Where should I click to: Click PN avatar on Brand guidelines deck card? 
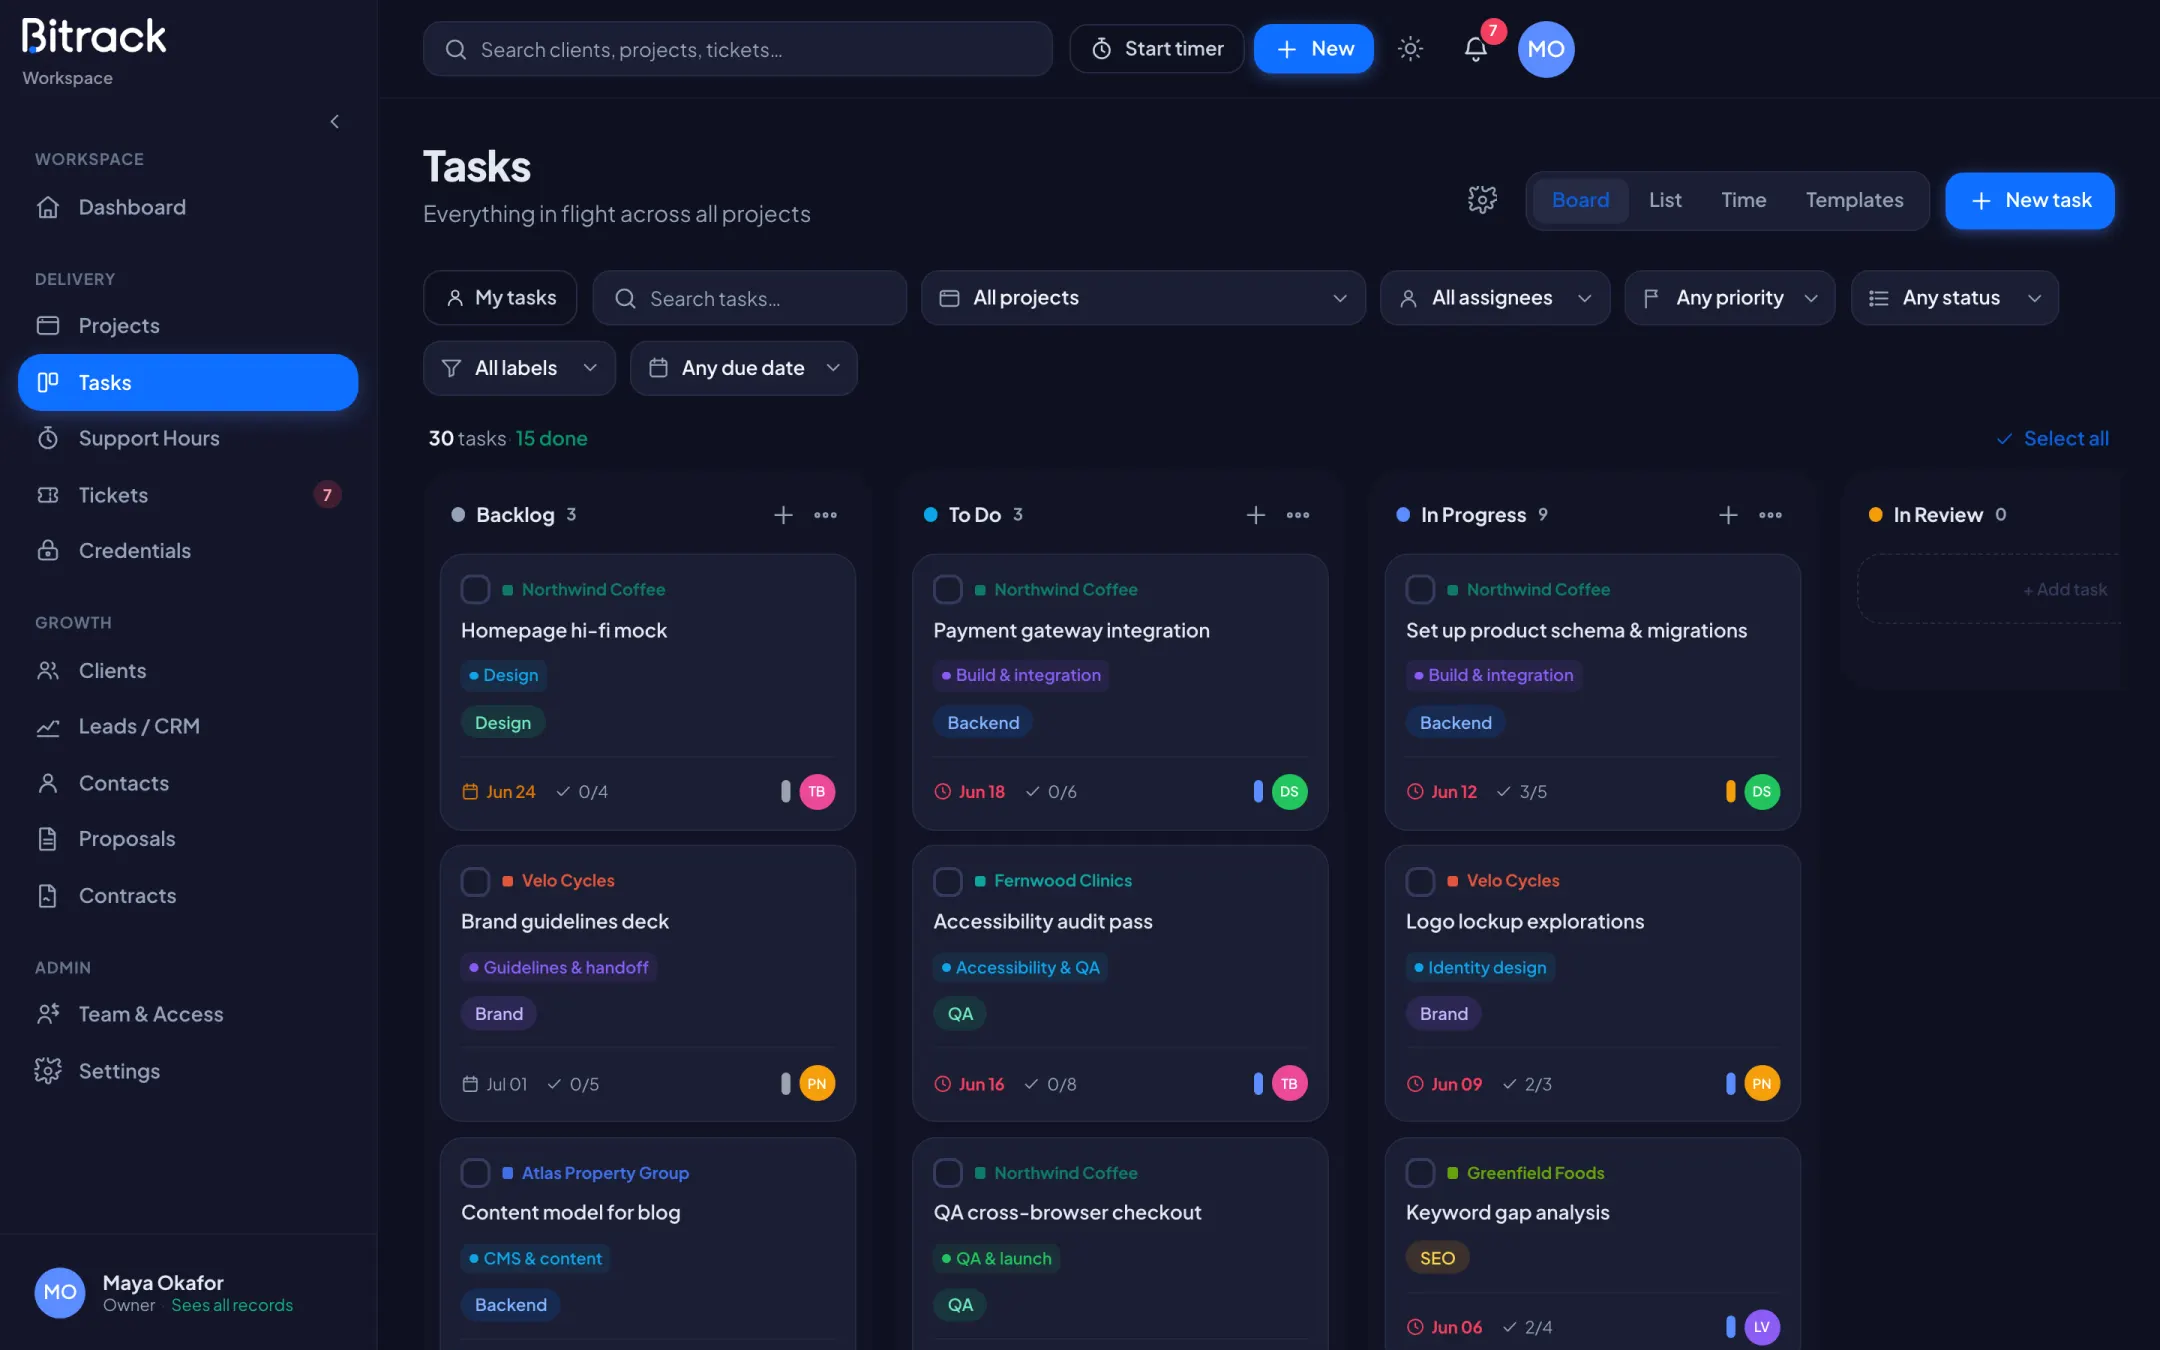click(x=817, y=1084)
